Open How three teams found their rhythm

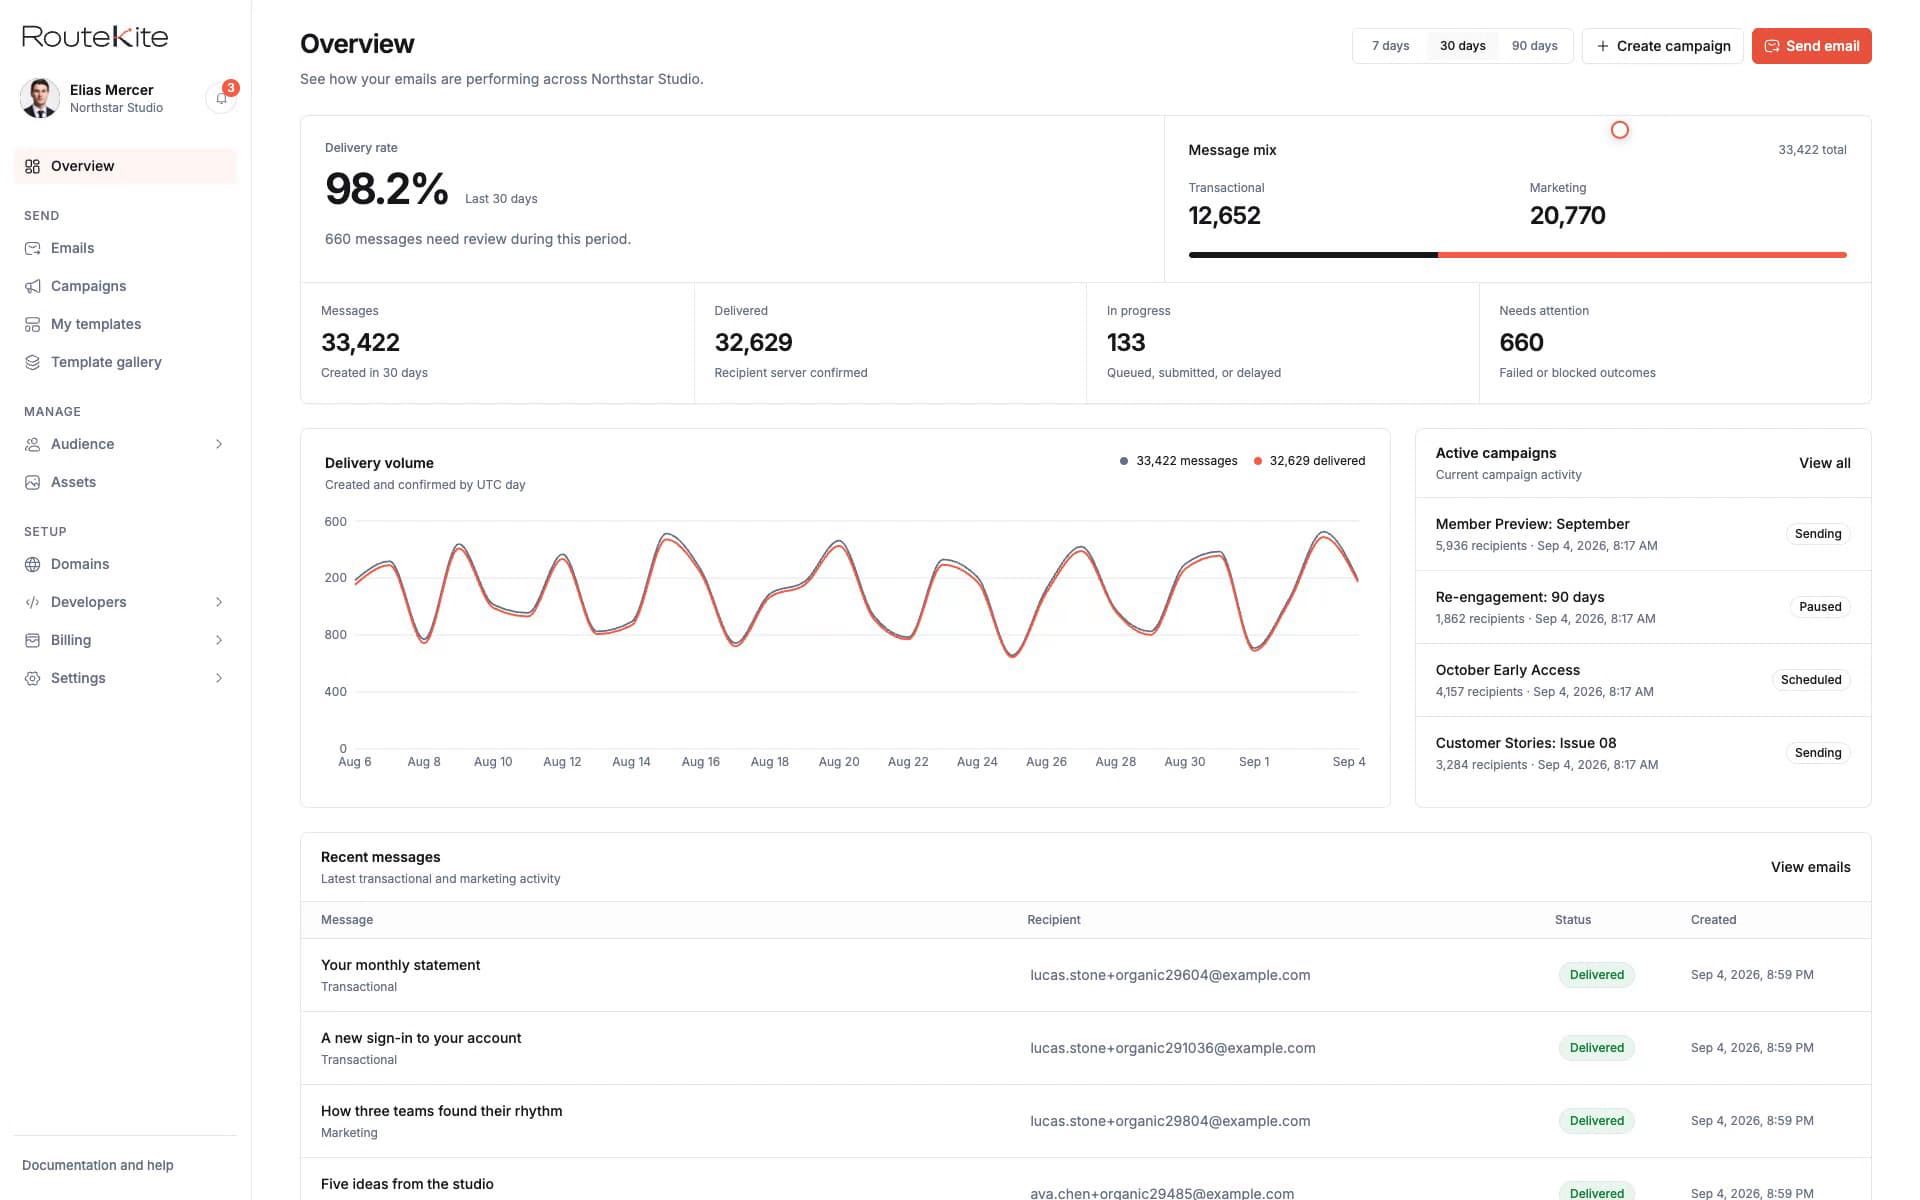coord(1085,1121)
